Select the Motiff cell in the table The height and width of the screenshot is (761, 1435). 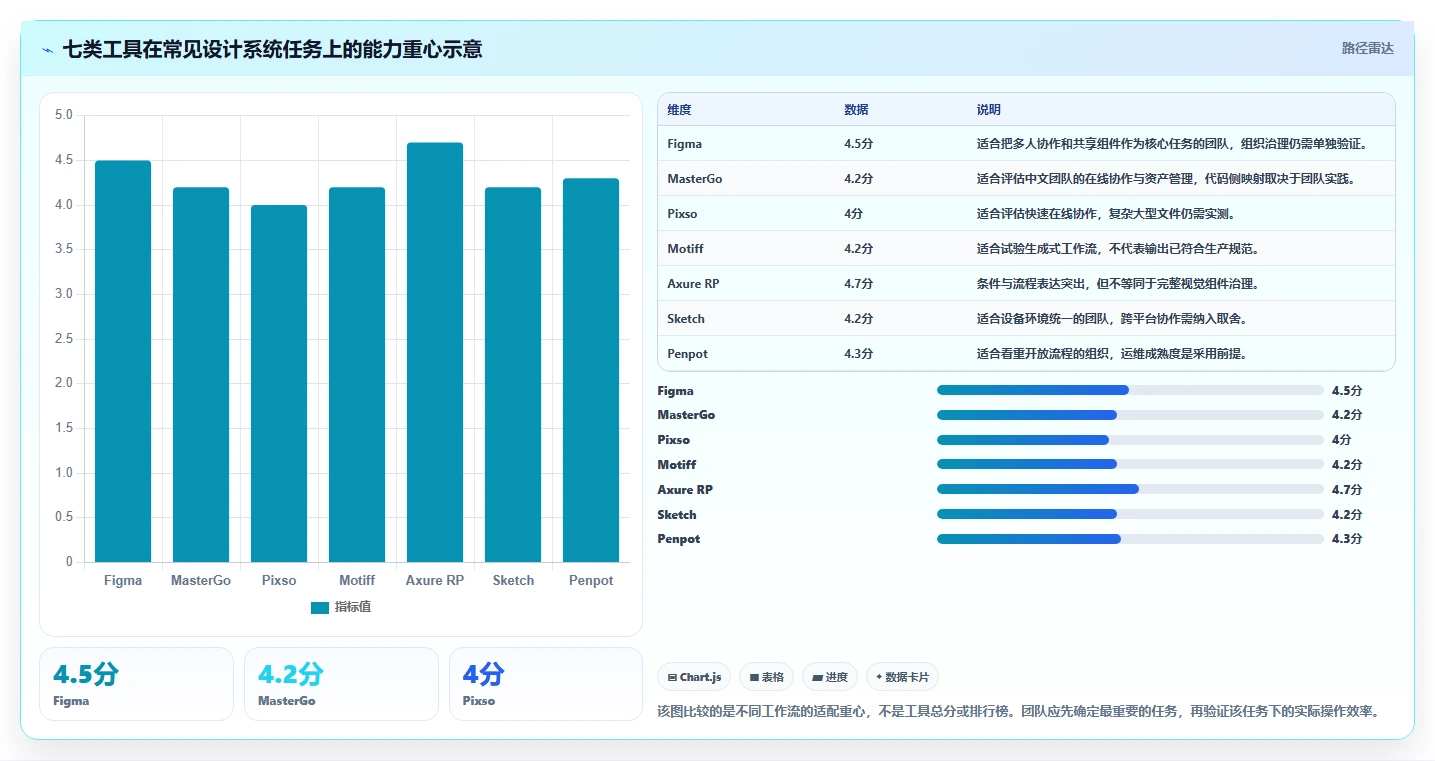pos(685,249)
